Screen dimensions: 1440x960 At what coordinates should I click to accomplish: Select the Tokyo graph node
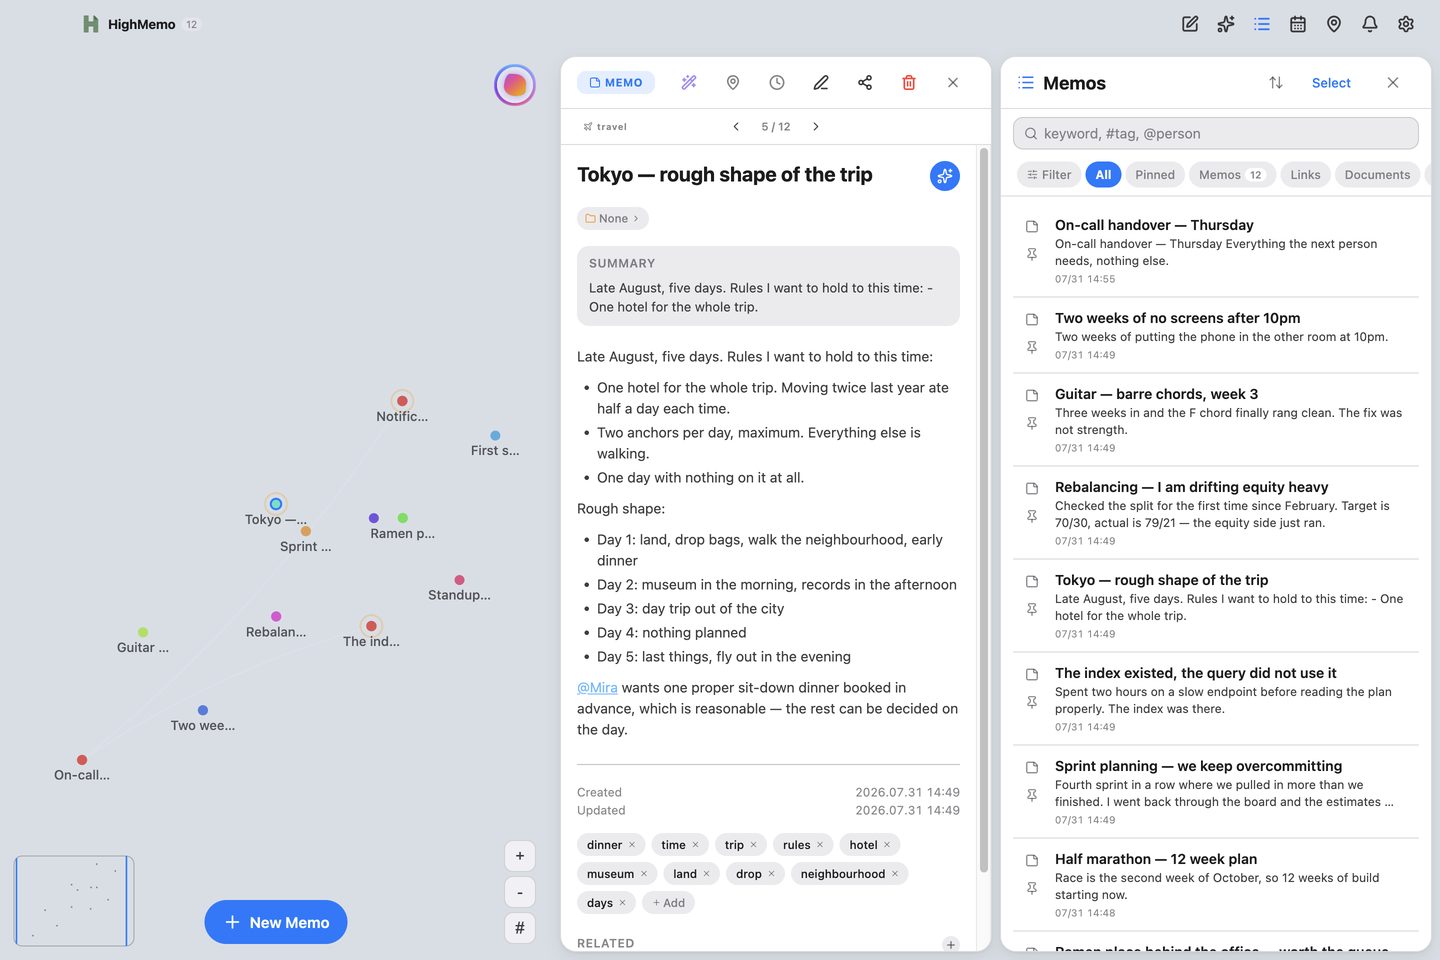point(276,504)
